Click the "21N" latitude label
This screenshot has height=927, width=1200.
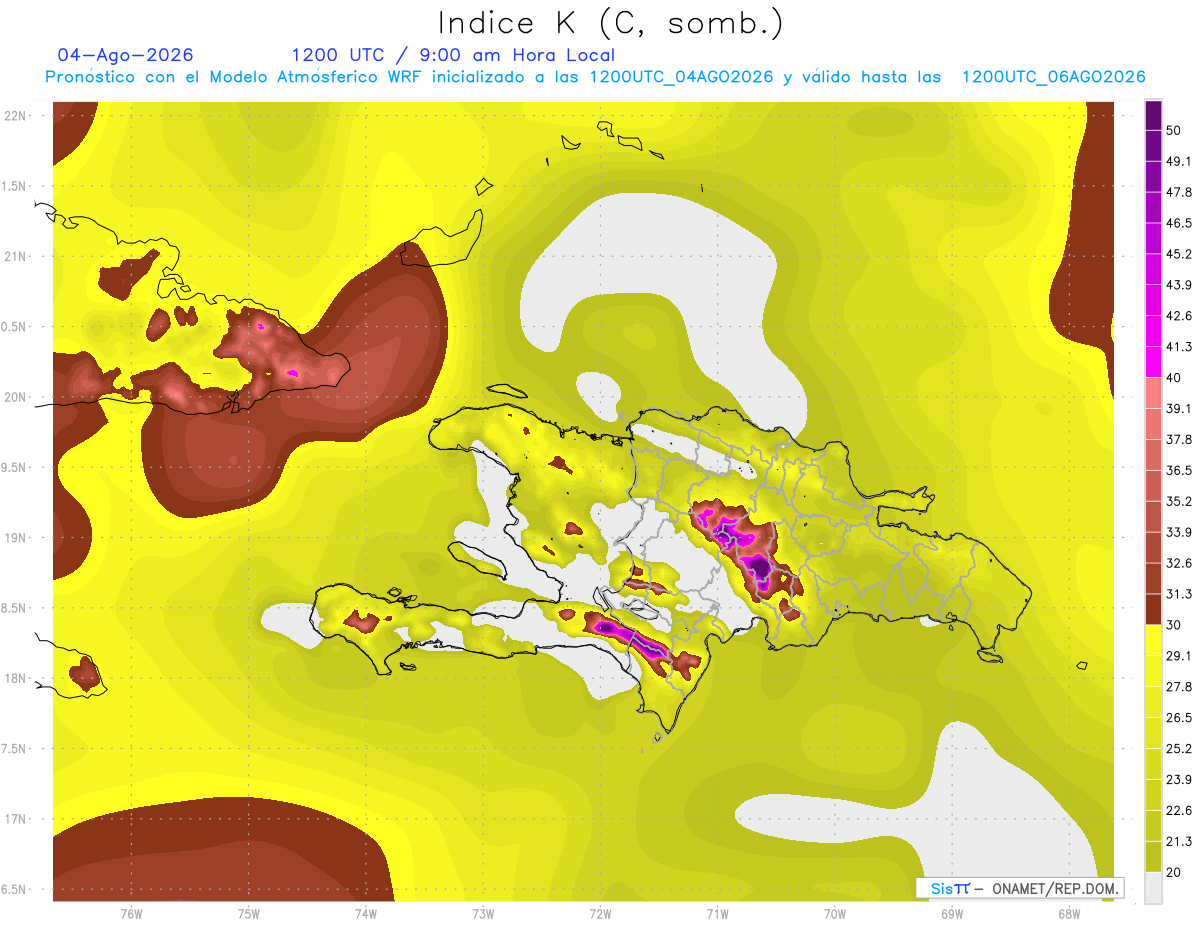[15, 256]
